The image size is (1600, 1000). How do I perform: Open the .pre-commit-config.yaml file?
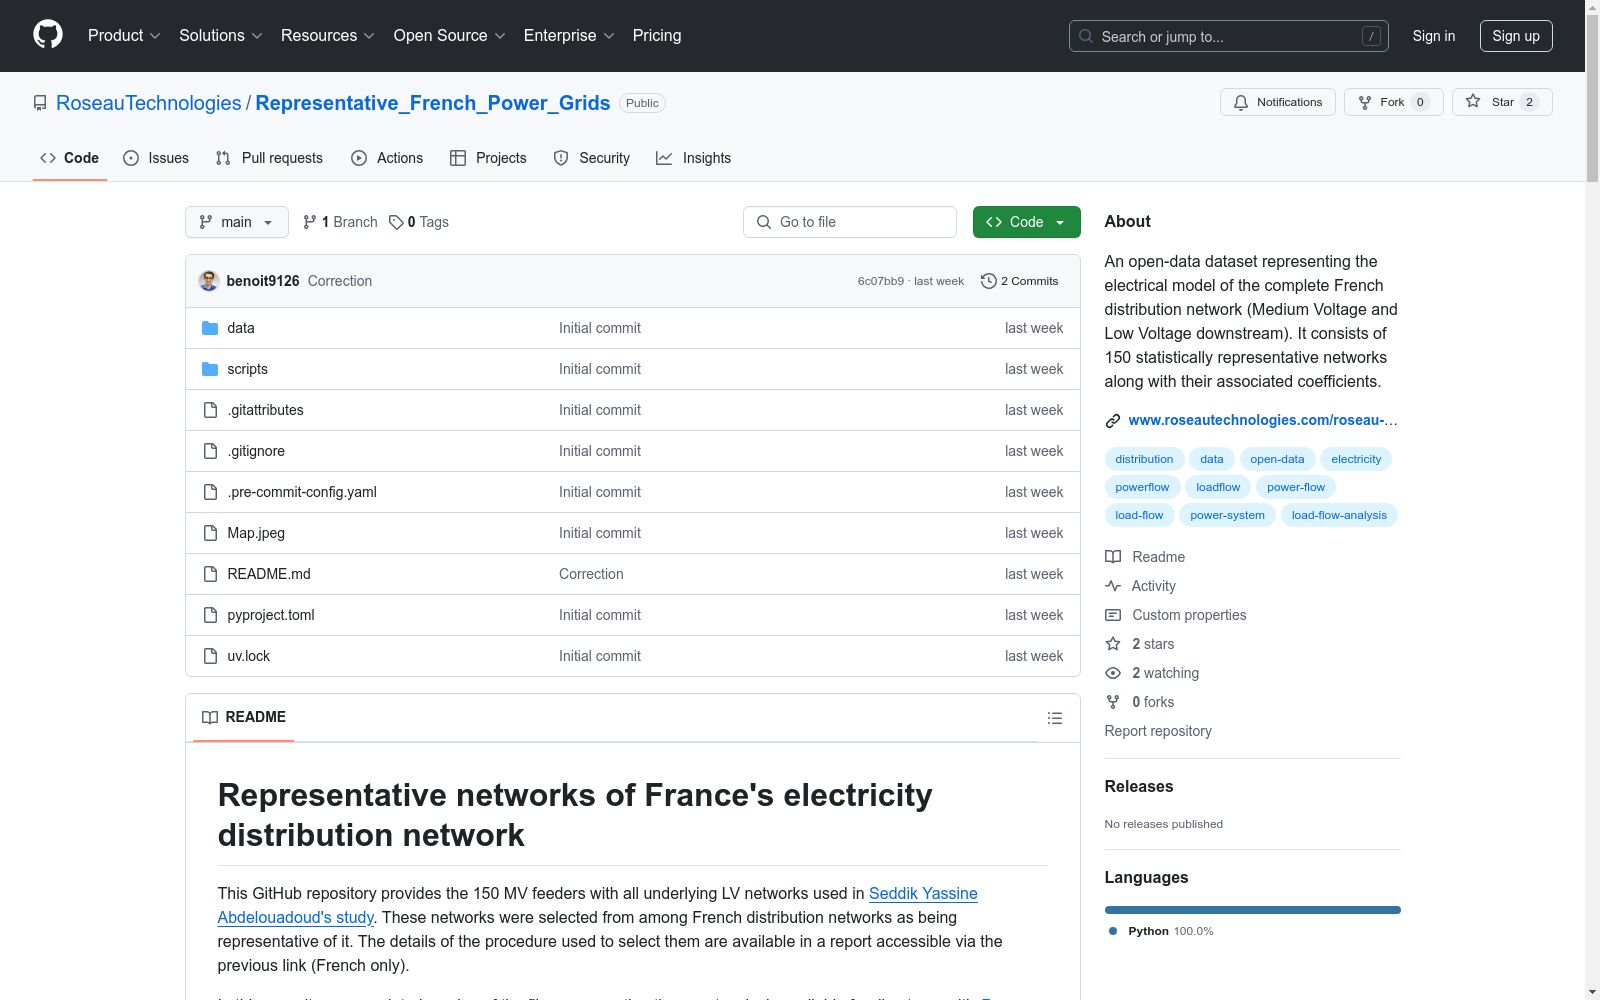302,492
